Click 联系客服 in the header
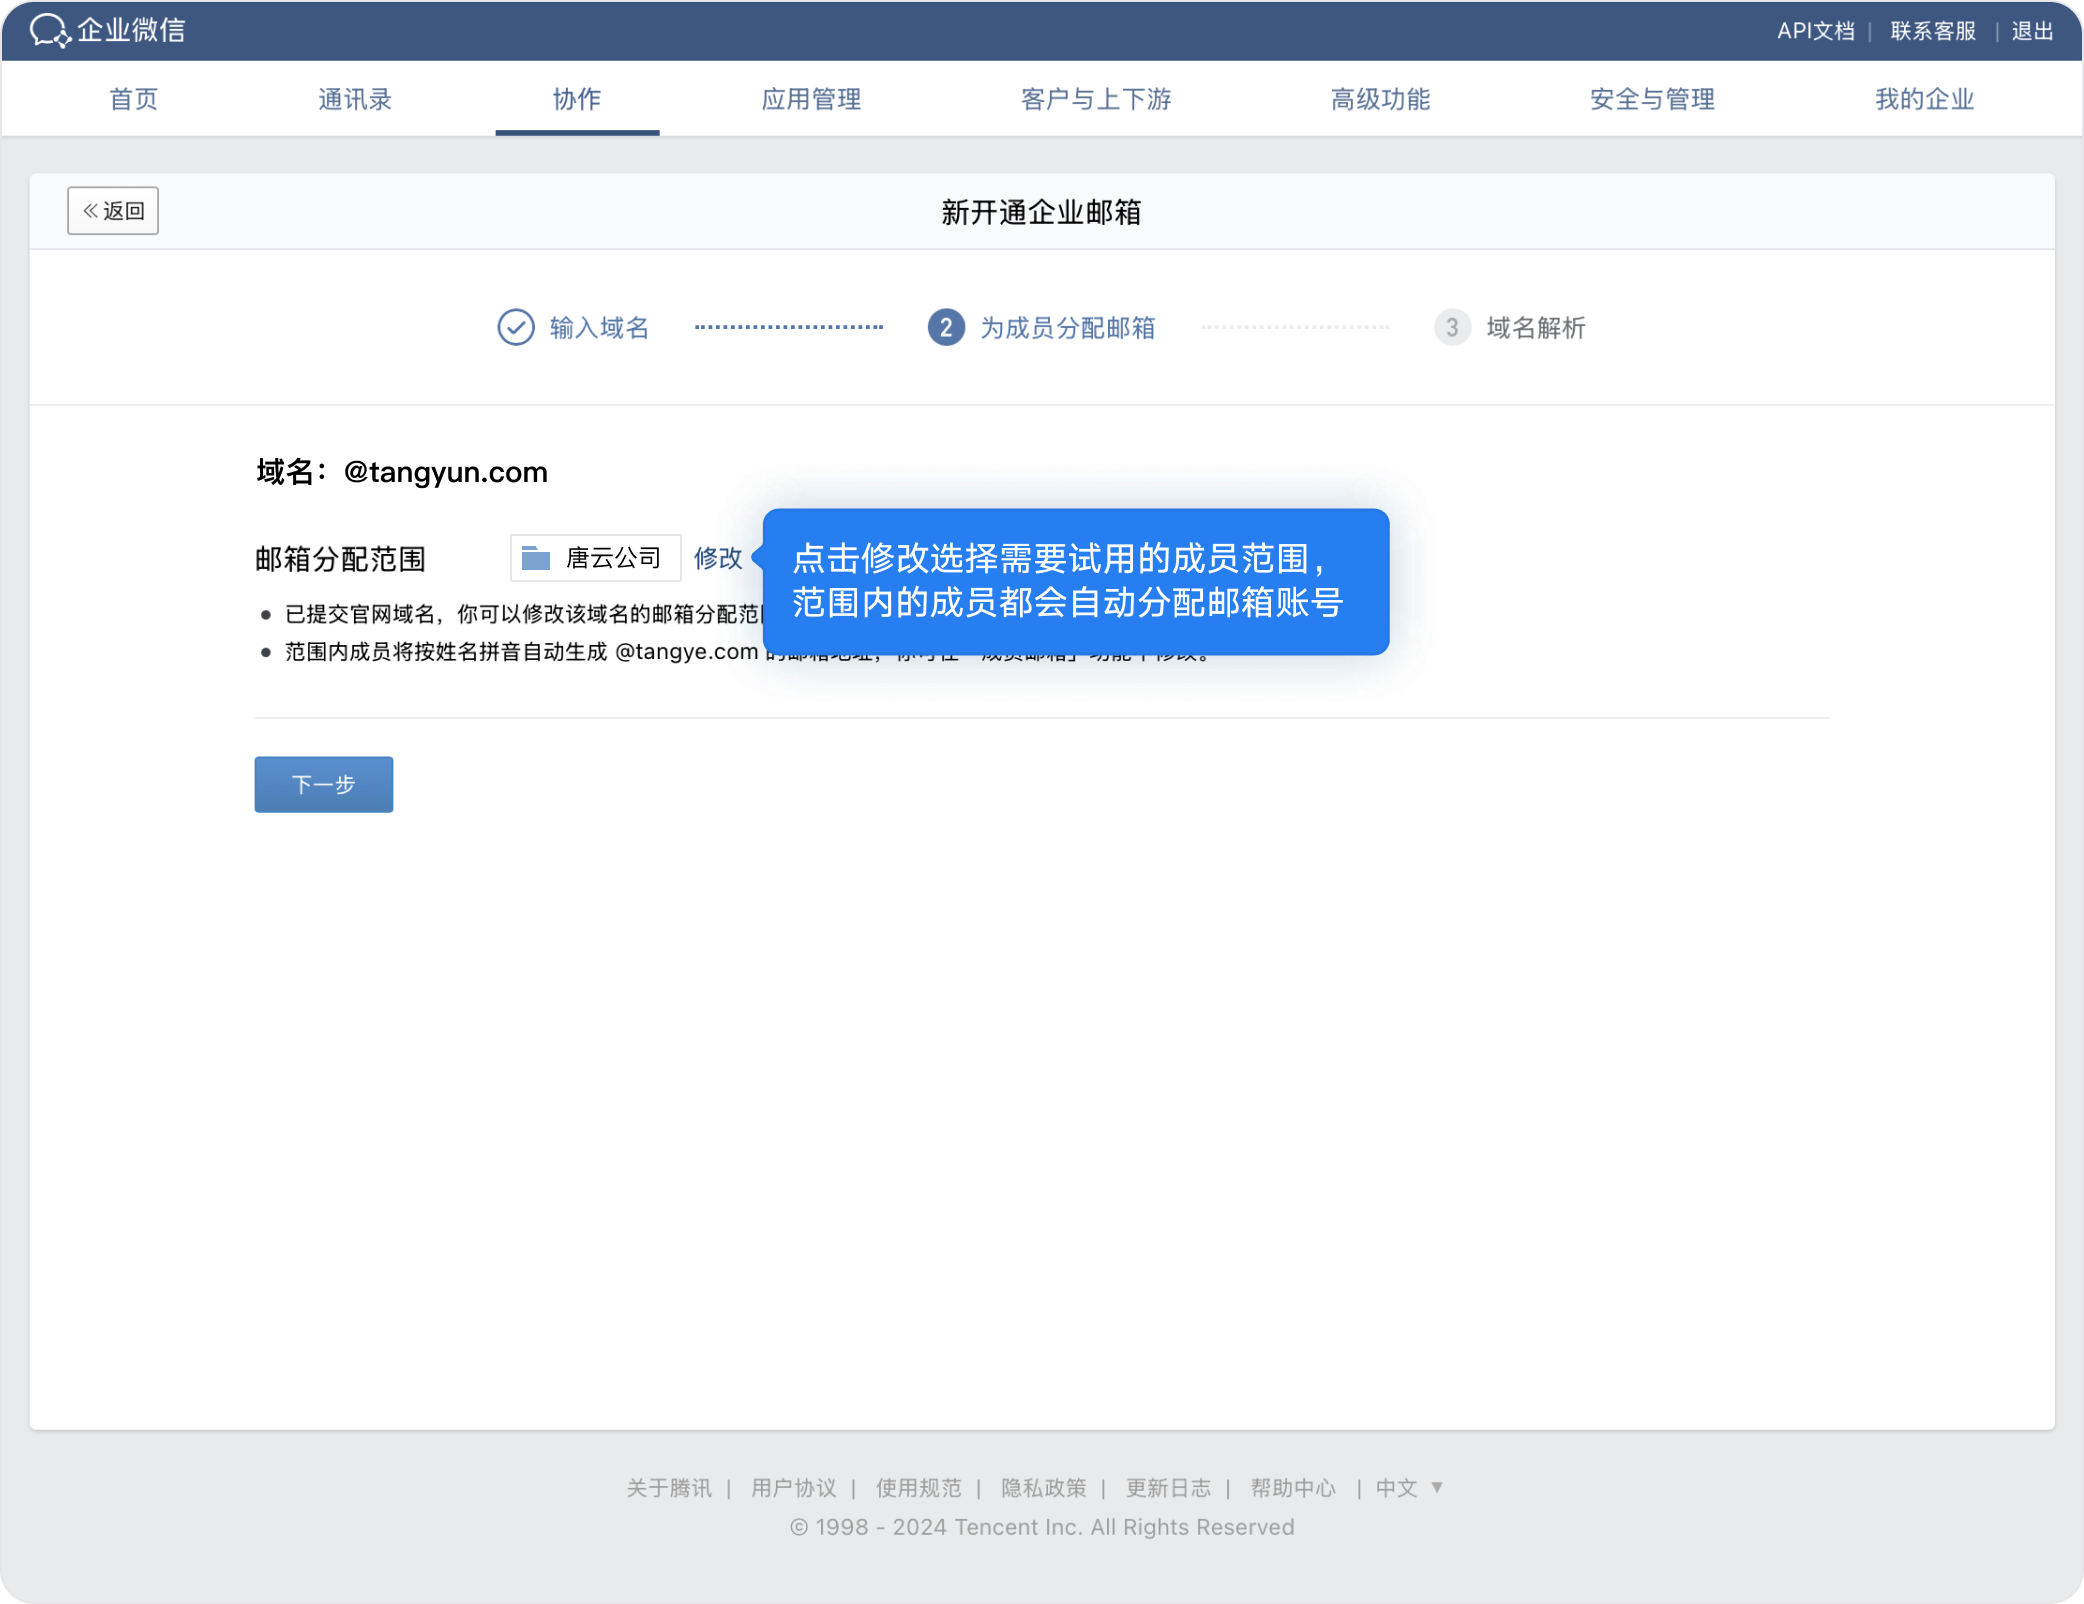This screenshot has width=2084, height=1604. [1933, 31]
